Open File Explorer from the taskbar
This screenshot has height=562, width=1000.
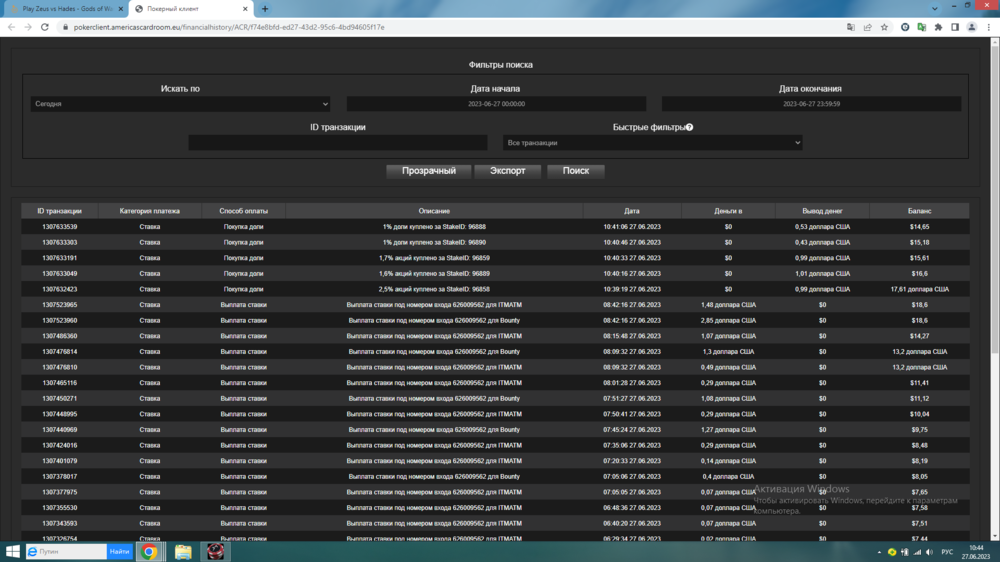[183, 552]
